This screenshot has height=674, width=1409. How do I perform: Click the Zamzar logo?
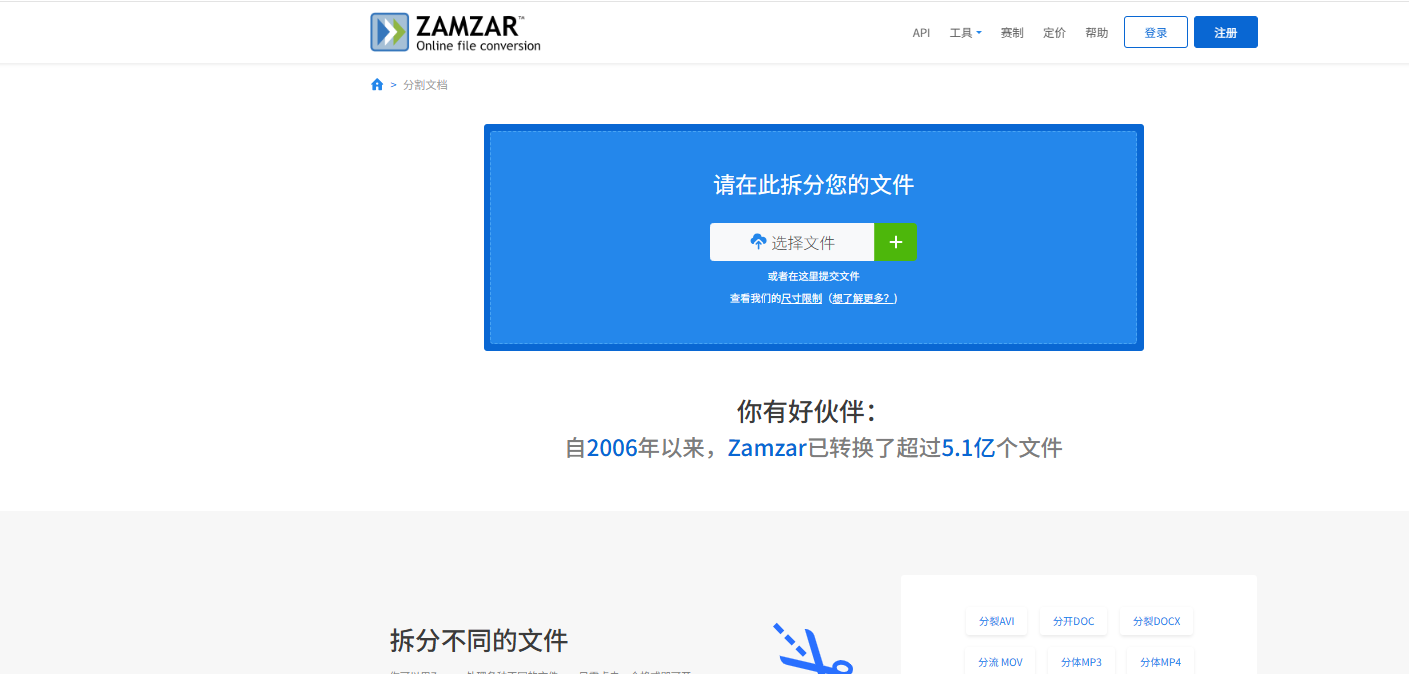pyautogui.click(x=455, y=32)
